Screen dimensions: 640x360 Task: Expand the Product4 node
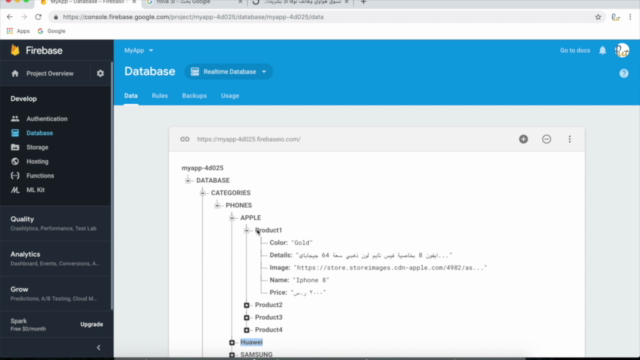tap(247, 330)
